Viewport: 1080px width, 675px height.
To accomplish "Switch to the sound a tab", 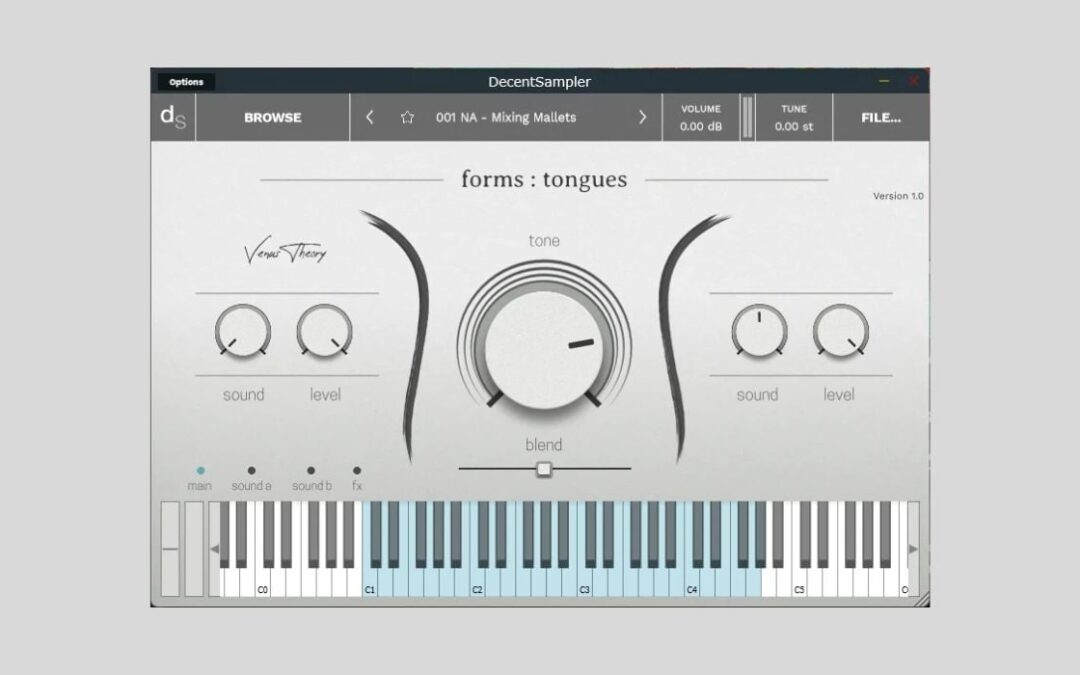I will pos(251,478).
